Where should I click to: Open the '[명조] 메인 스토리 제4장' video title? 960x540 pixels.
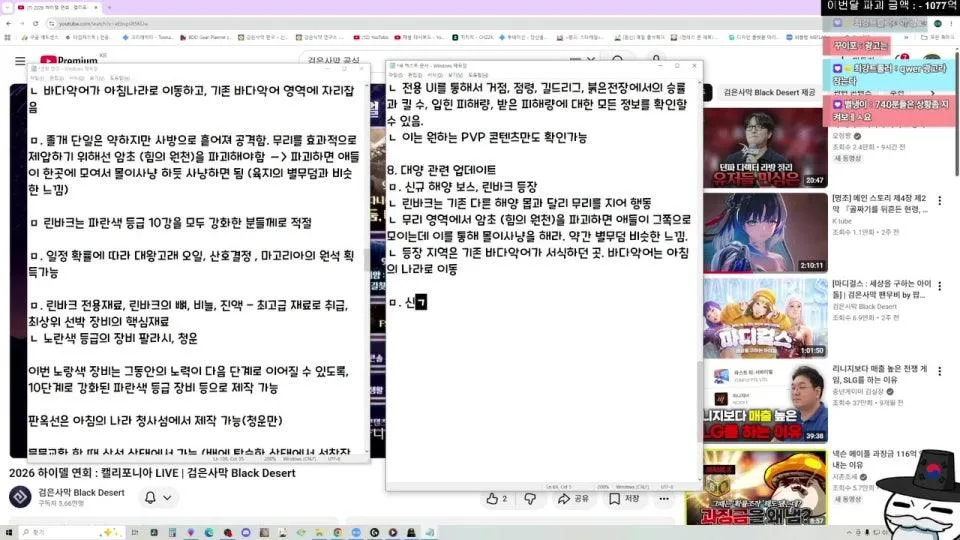[880, 203]
